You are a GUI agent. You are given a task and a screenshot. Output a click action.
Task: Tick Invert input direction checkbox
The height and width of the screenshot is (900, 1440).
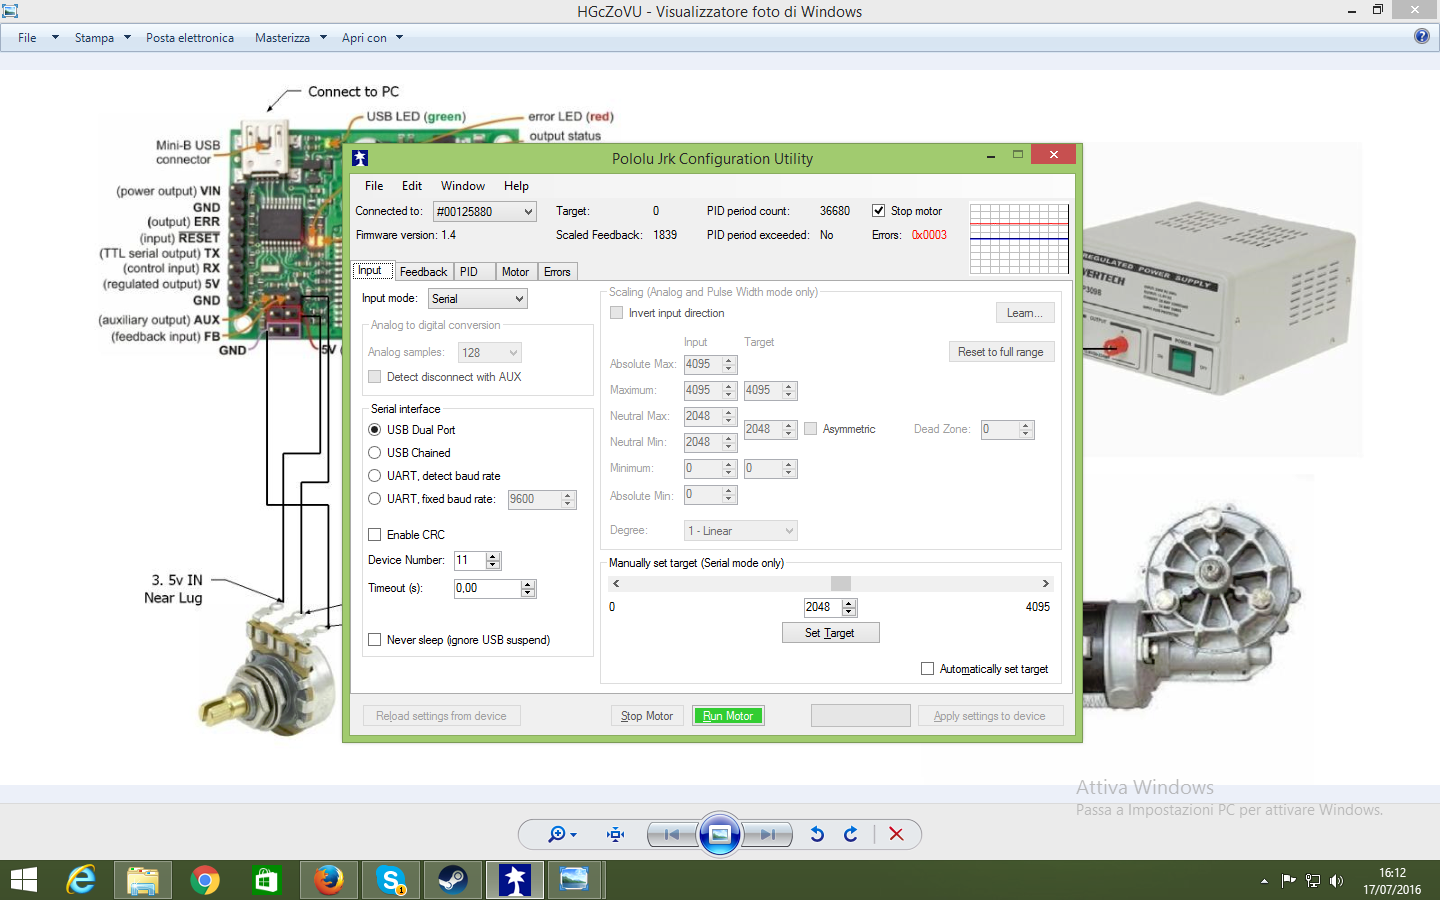[616, 313]
